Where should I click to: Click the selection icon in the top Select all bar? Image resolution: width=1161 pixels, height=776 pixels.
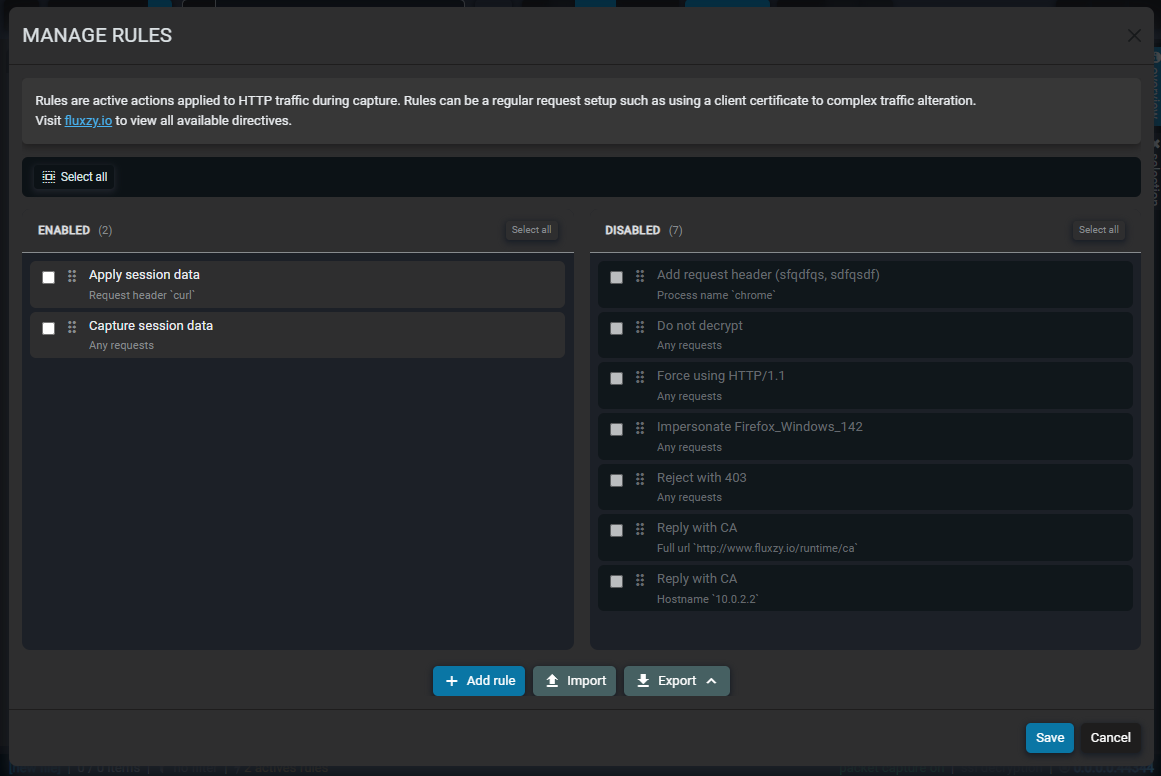48,176
